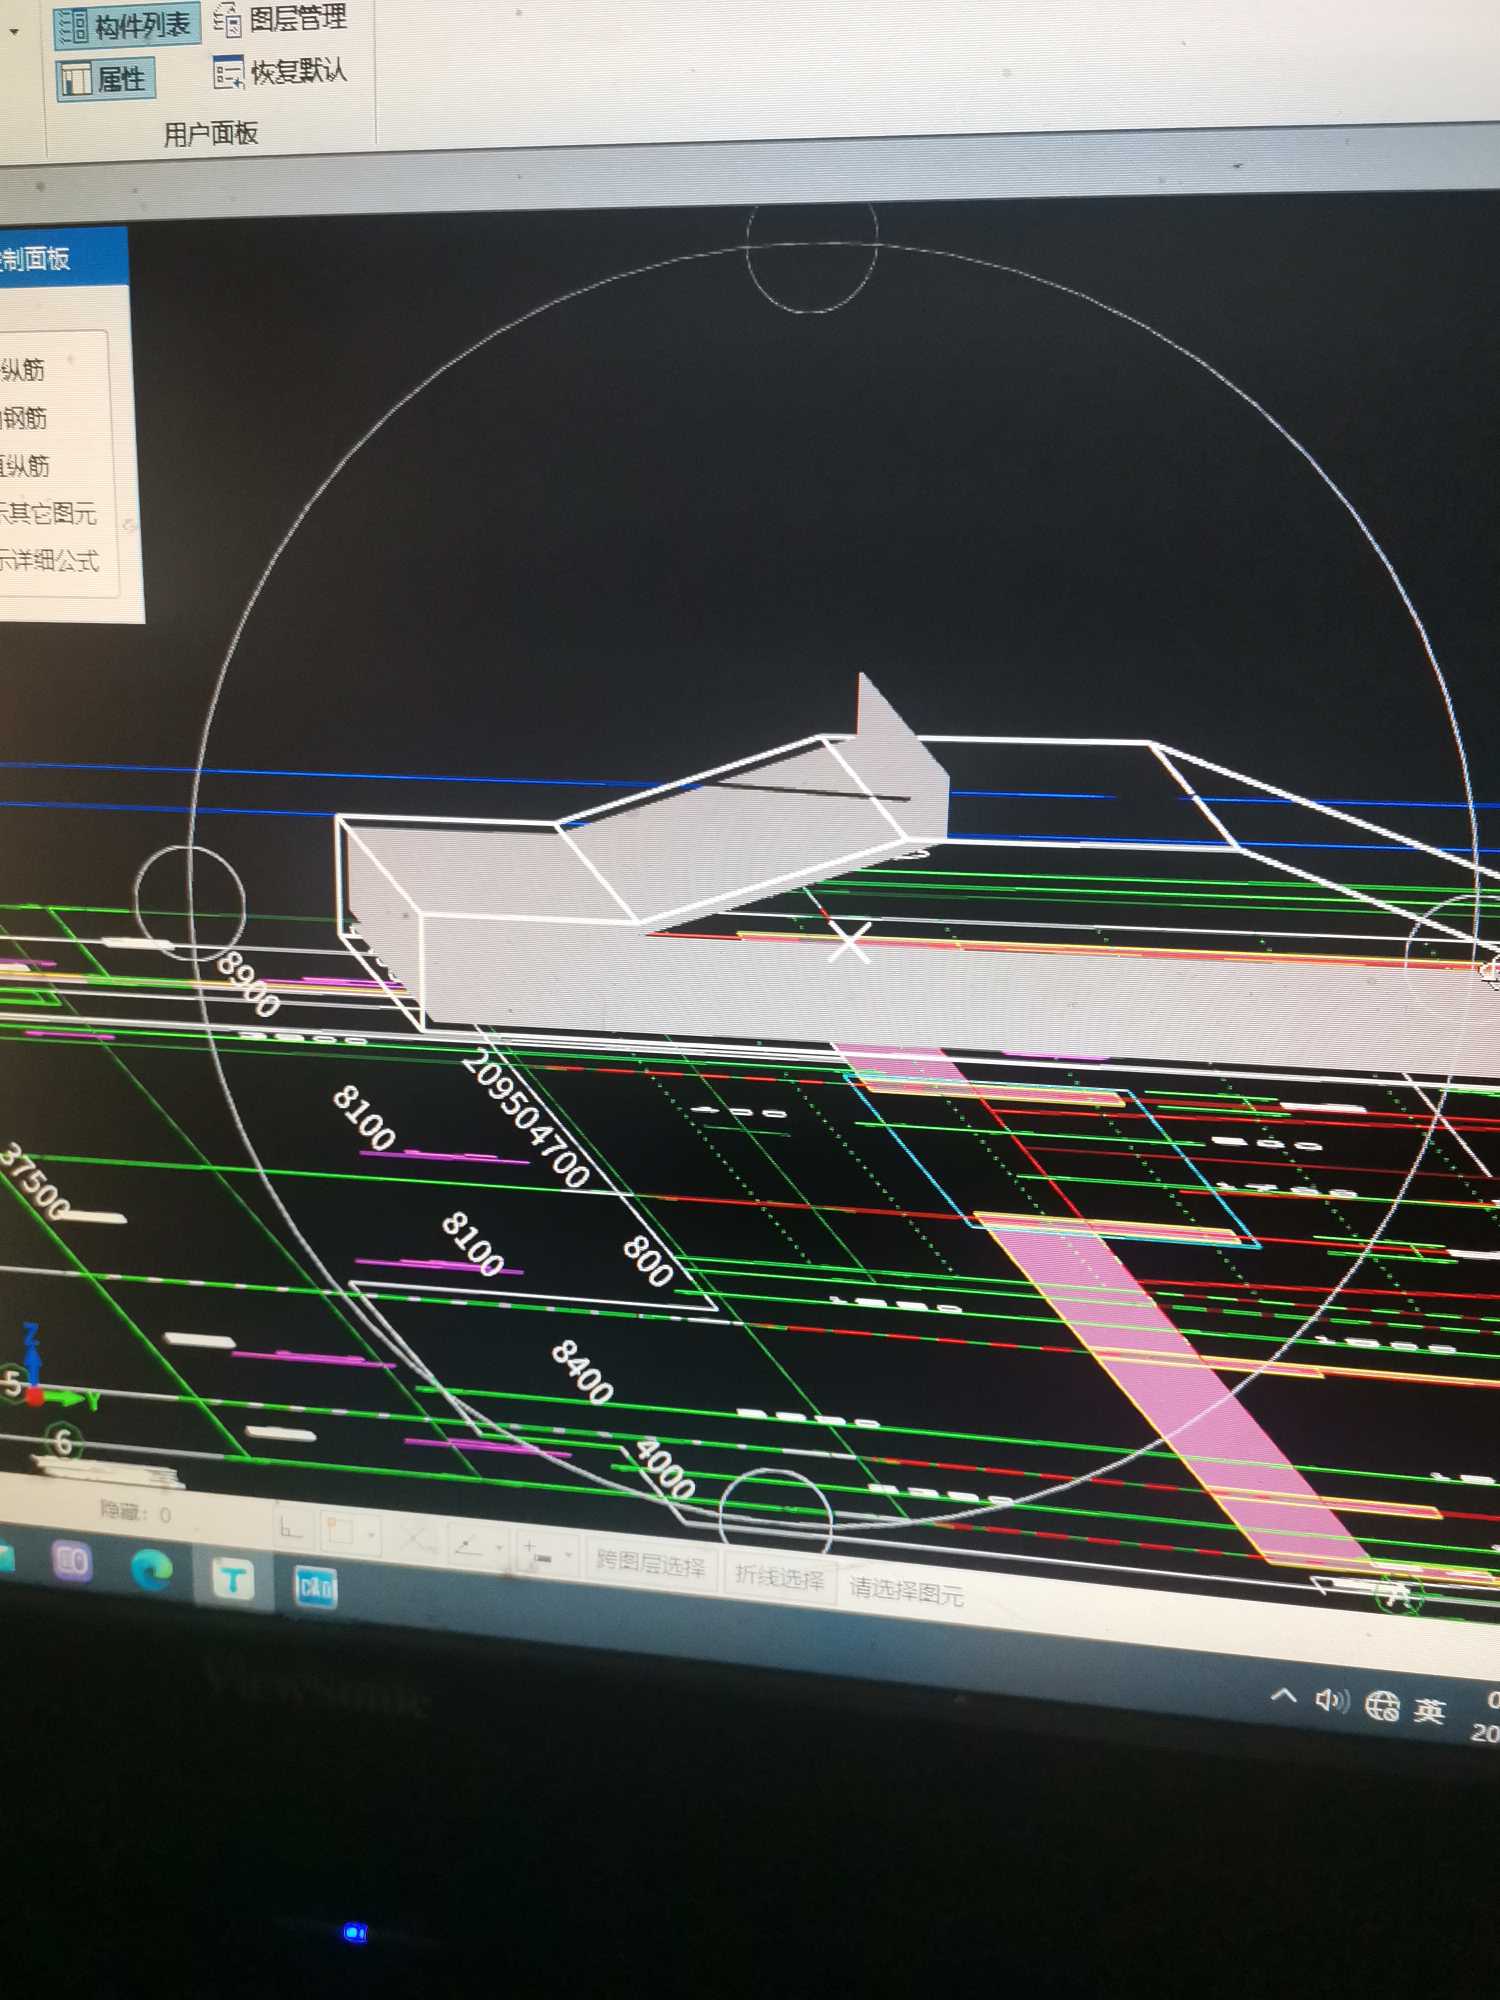The width and height of the screenshot is (1500, 2000).
Task: Open dropdown beside the angle snap icon
Action: point(501,1548)
